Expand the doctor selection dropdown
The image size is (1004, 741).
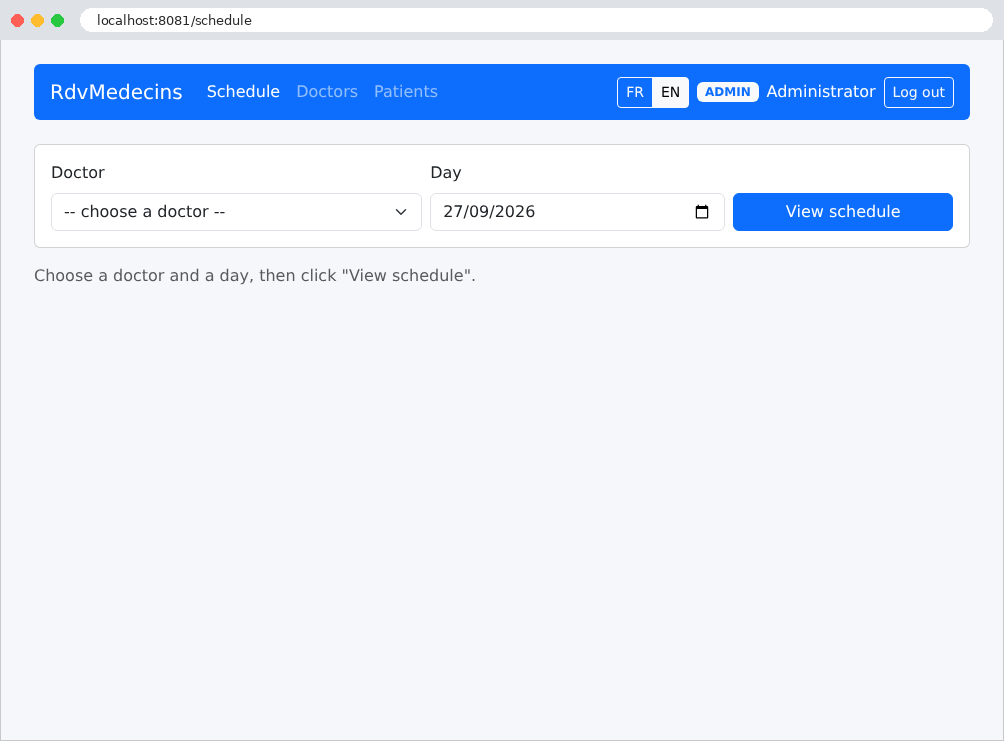[236, 212]
